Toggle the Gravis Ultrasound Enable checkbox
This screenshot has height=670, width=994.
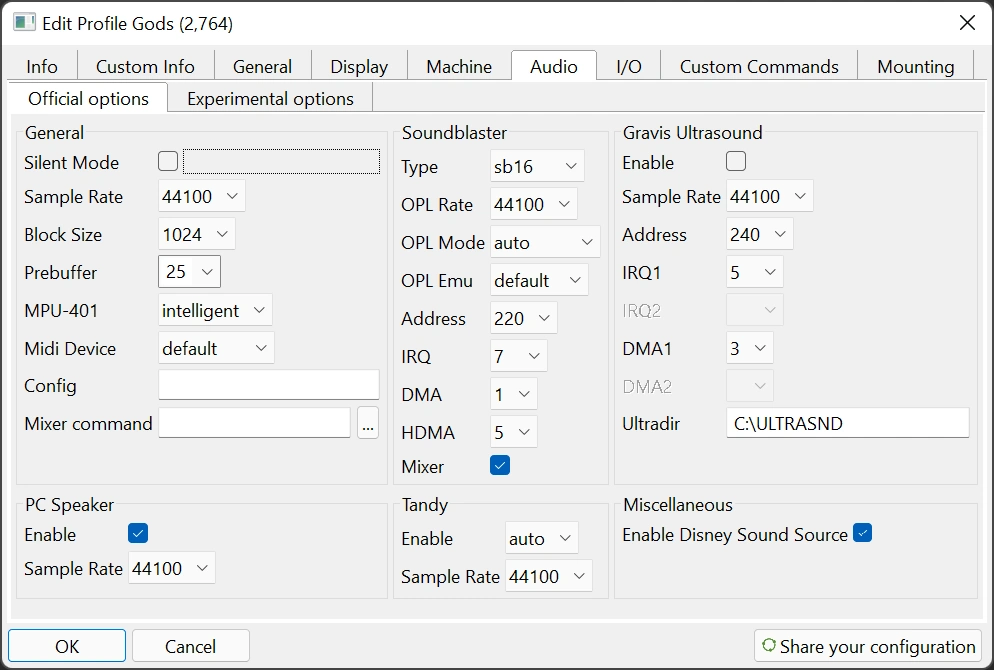point(736,161)
